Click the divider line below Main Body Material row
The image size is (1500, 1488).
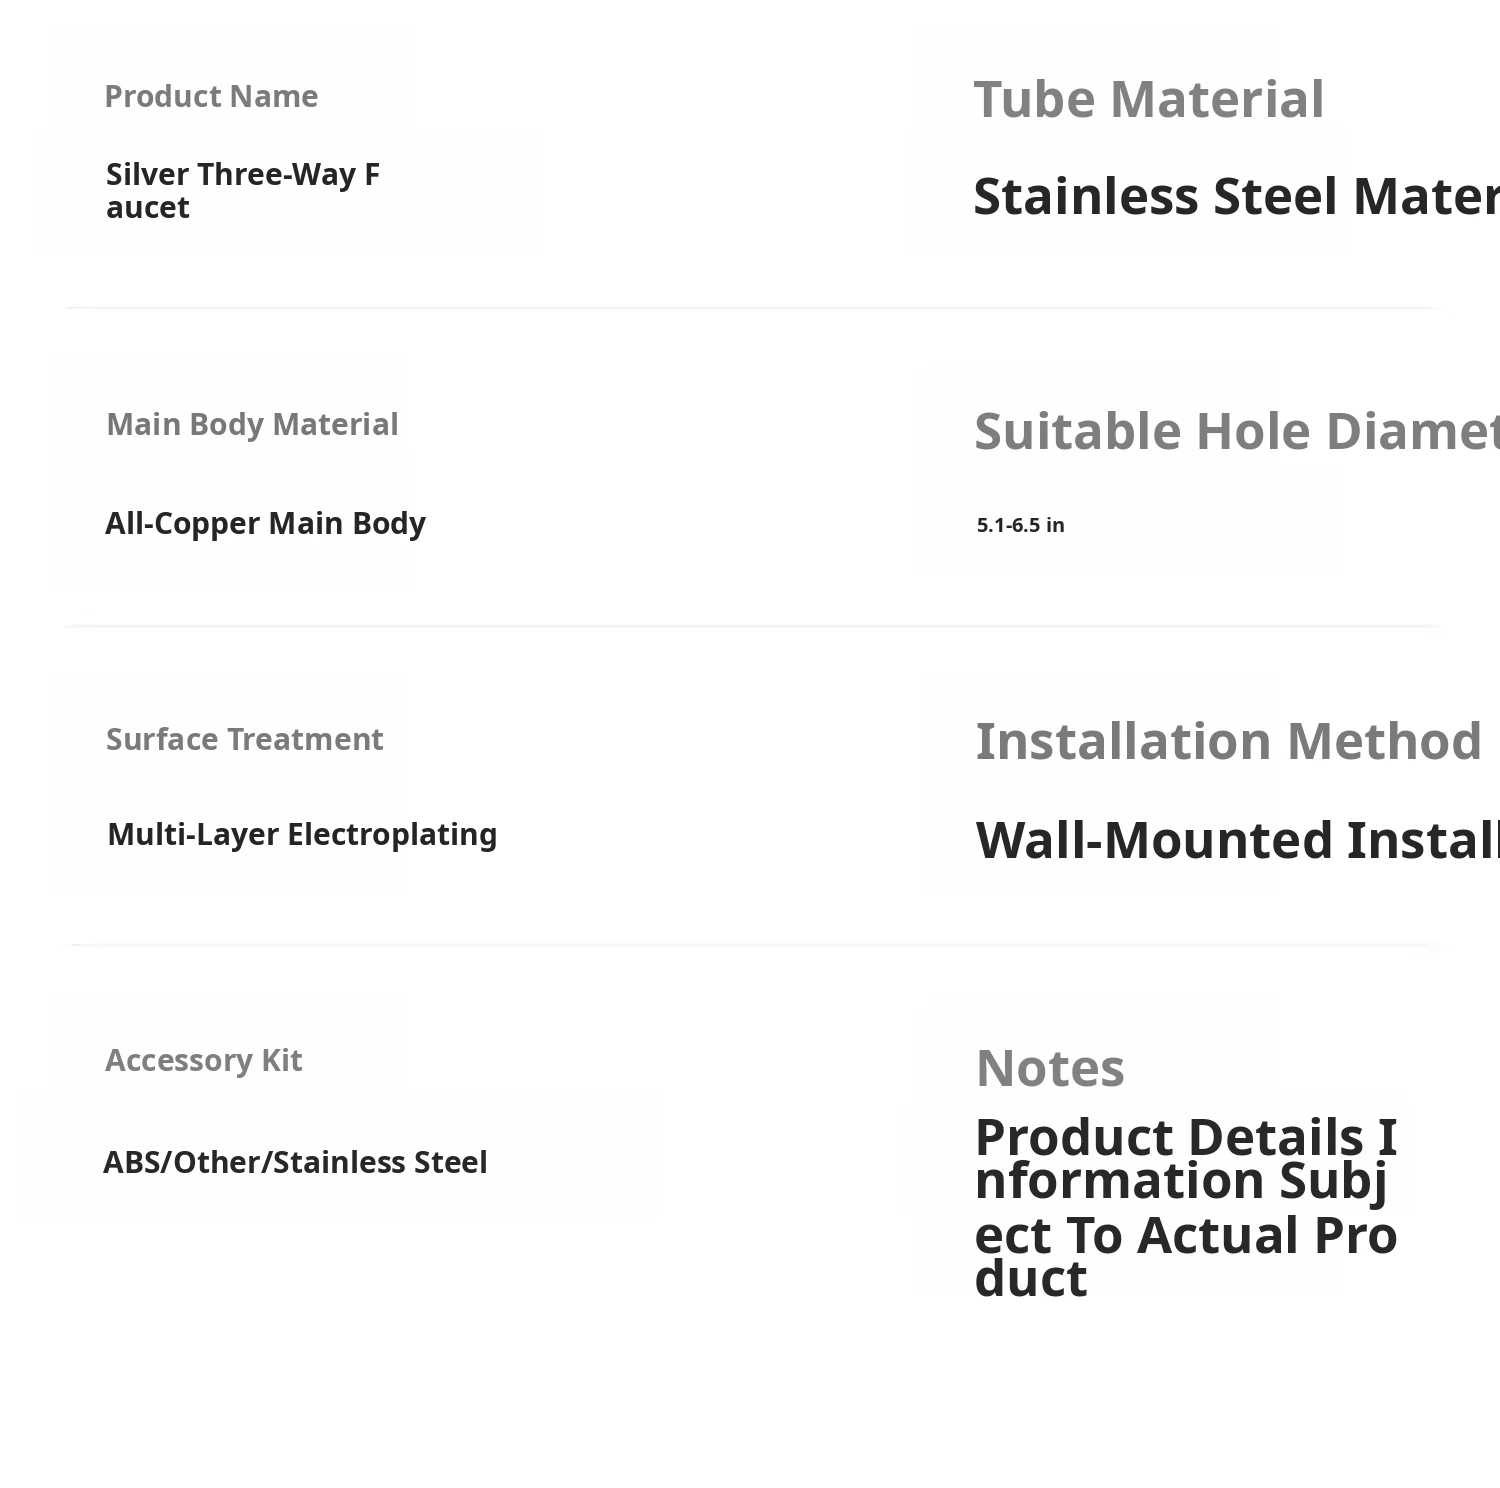(x=752, y=626)
